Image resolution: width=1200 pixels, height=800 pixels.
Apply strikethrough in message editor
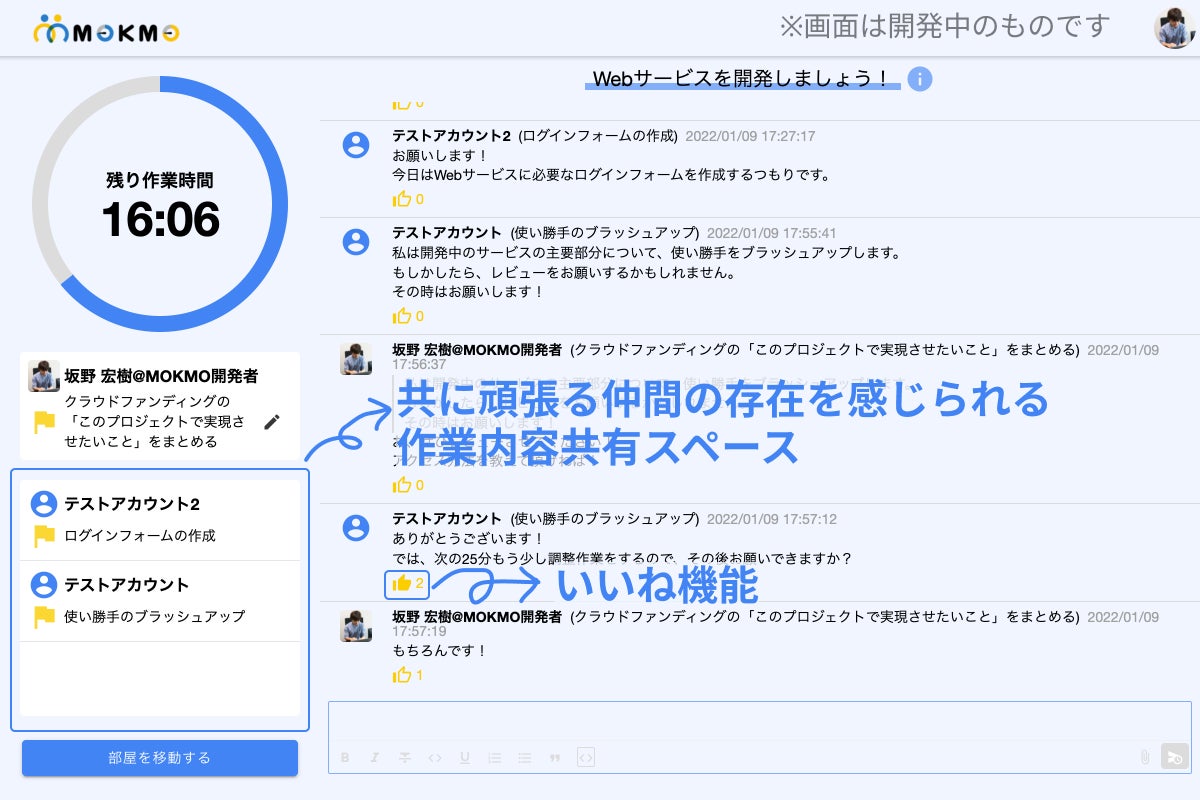(x=404, y=758)
